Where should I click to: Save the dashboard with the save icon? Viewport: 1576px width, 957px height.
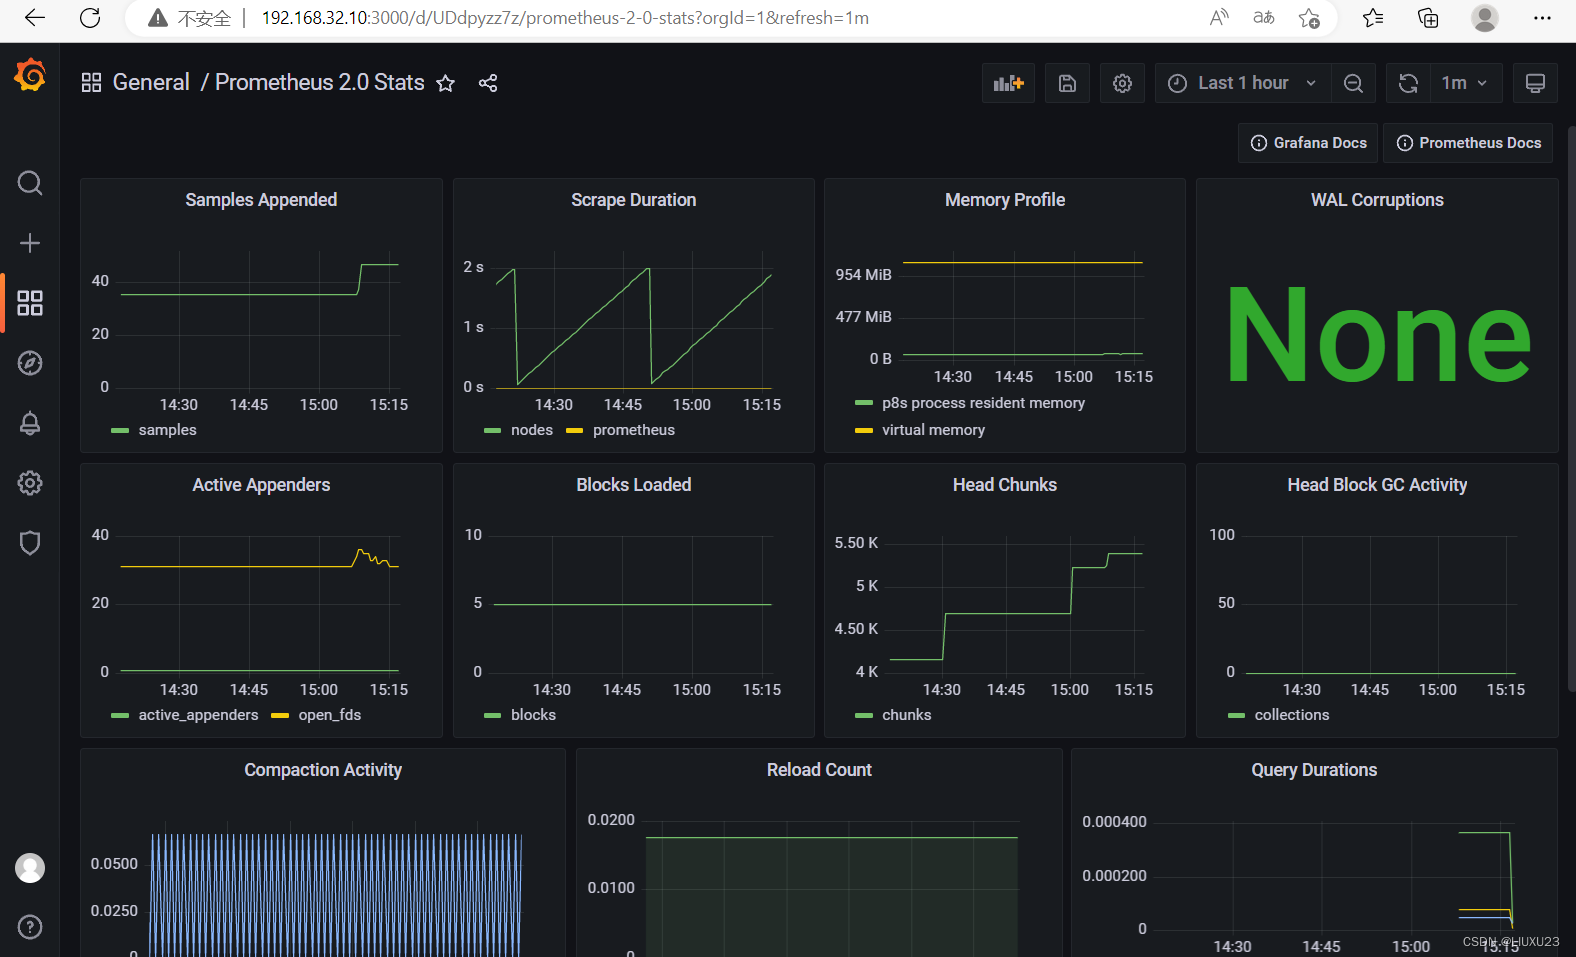click(x=1067, y=83)
